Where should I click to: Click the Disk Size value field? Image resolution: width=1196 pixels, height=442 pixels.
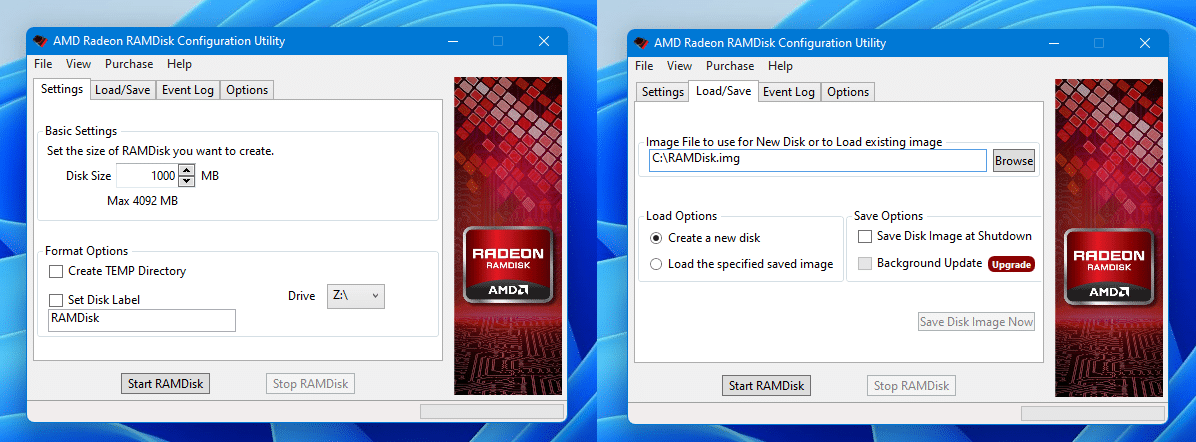(146, 176)
